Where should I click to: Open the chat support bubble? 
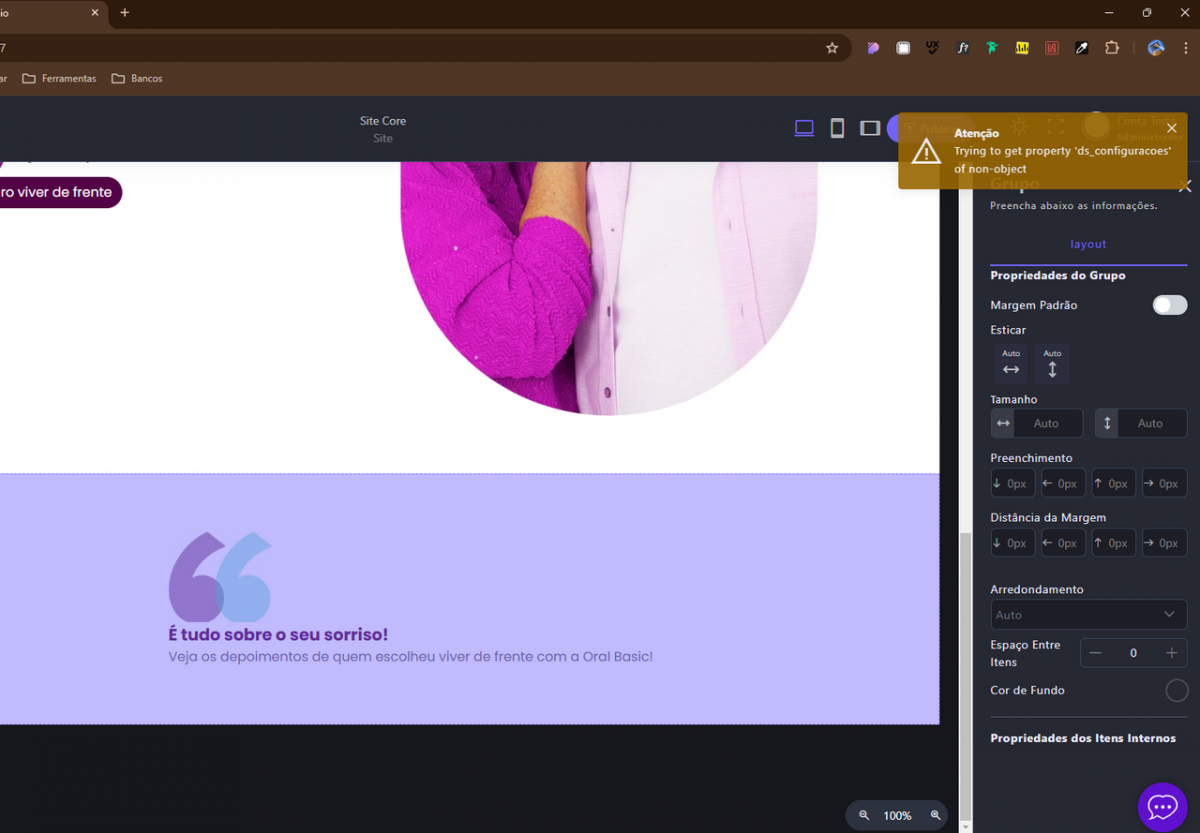(x=1162, y=806)
